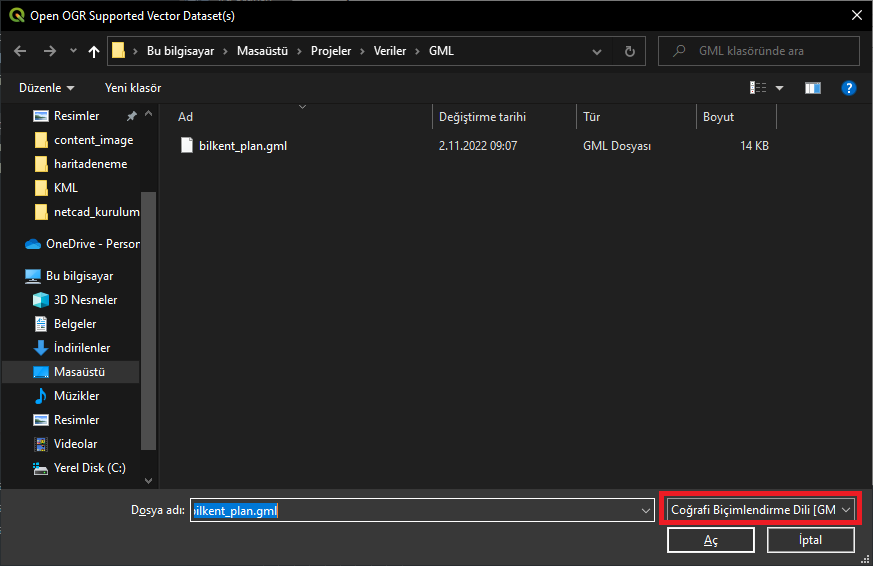
Task: Click the '2.11.2022 09:07' date cell
Action: [478, 146]
